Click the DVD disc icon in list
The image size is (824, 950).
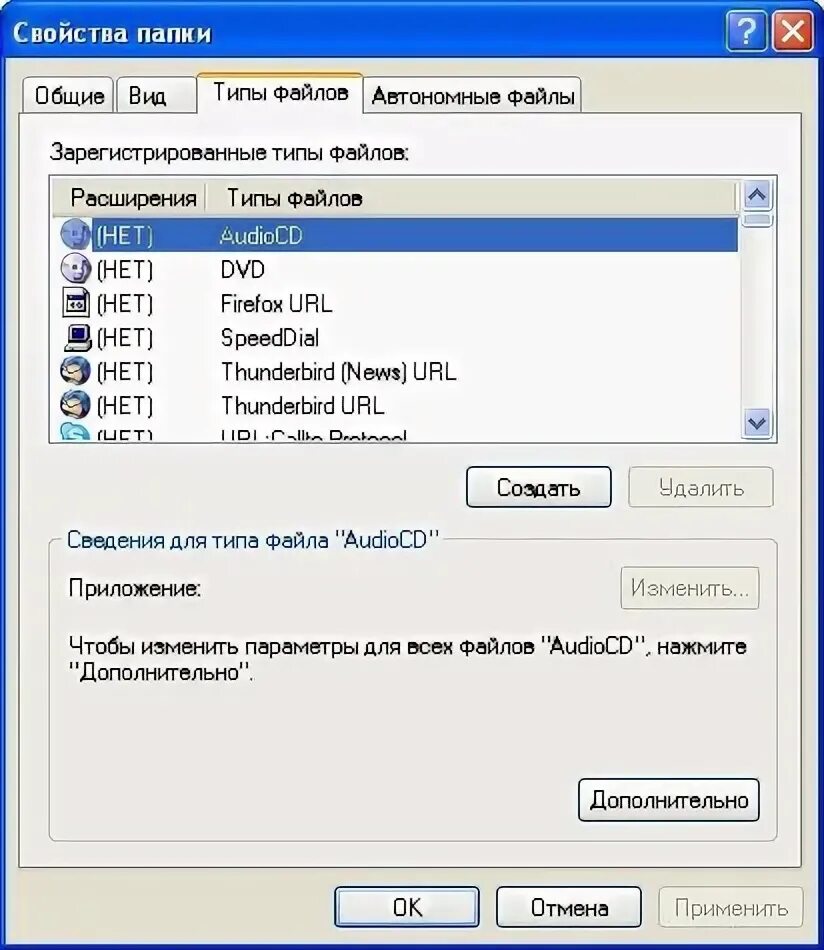tap(76, 268)
